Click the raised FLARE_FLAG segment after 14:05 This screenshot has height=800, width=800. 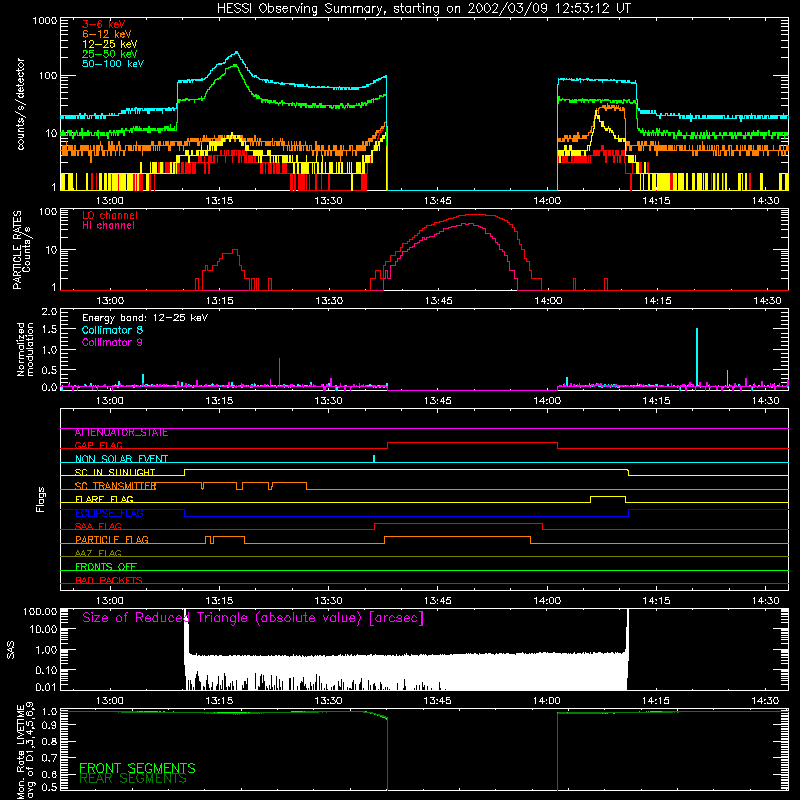pyautogui.click(x=608, y=496)
